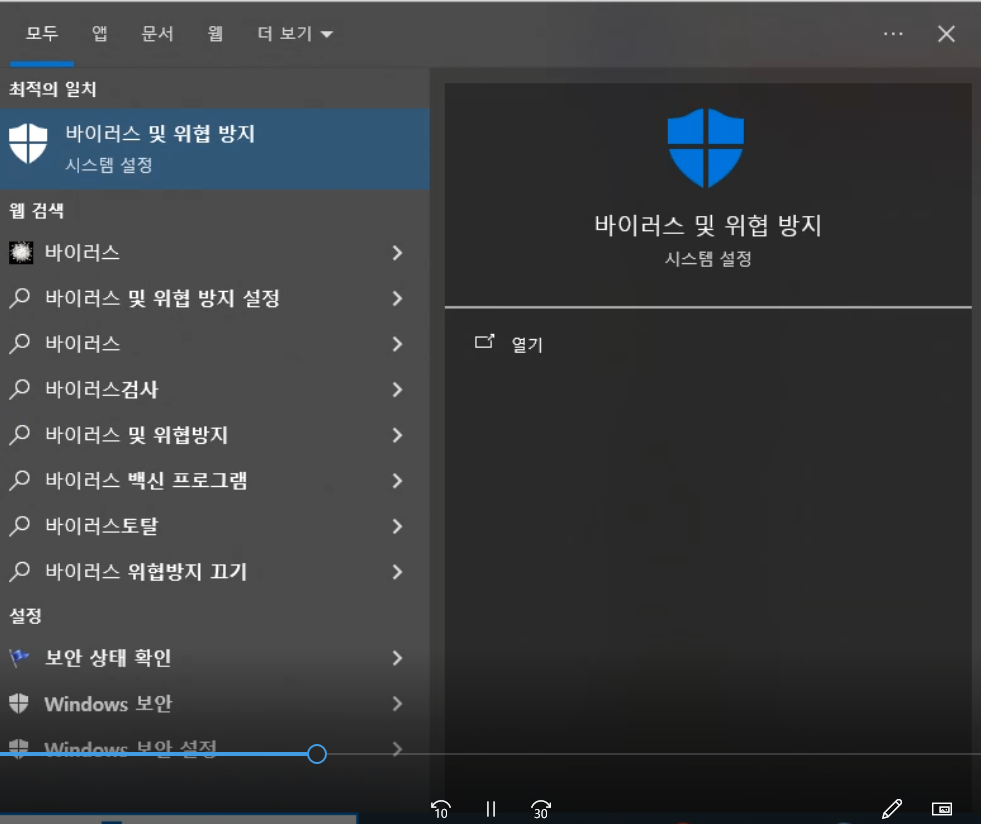
Task: Open best match 바이러스 및 위협 방지
Action: tap(215, 149)
